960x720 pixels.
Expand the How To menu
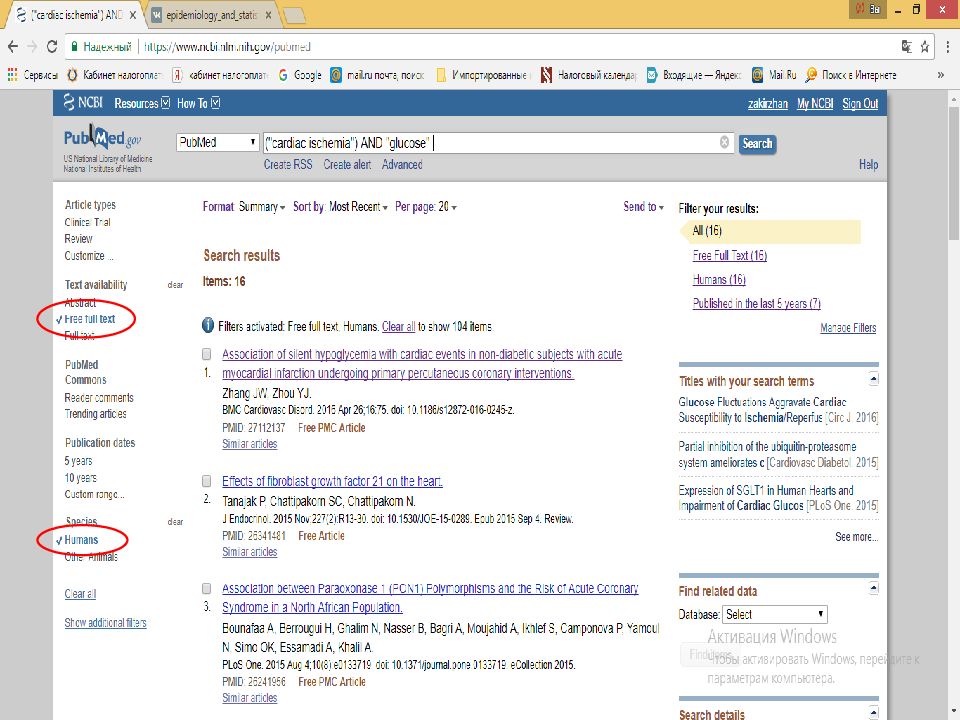pos(198,103)
